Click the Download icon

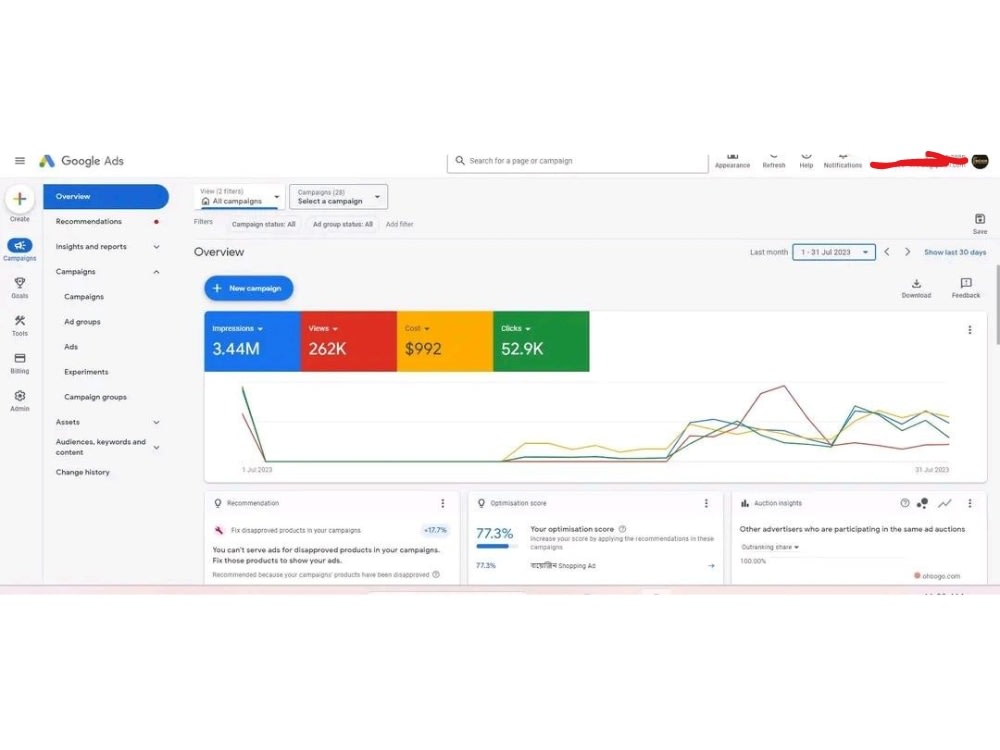[916, 283]
